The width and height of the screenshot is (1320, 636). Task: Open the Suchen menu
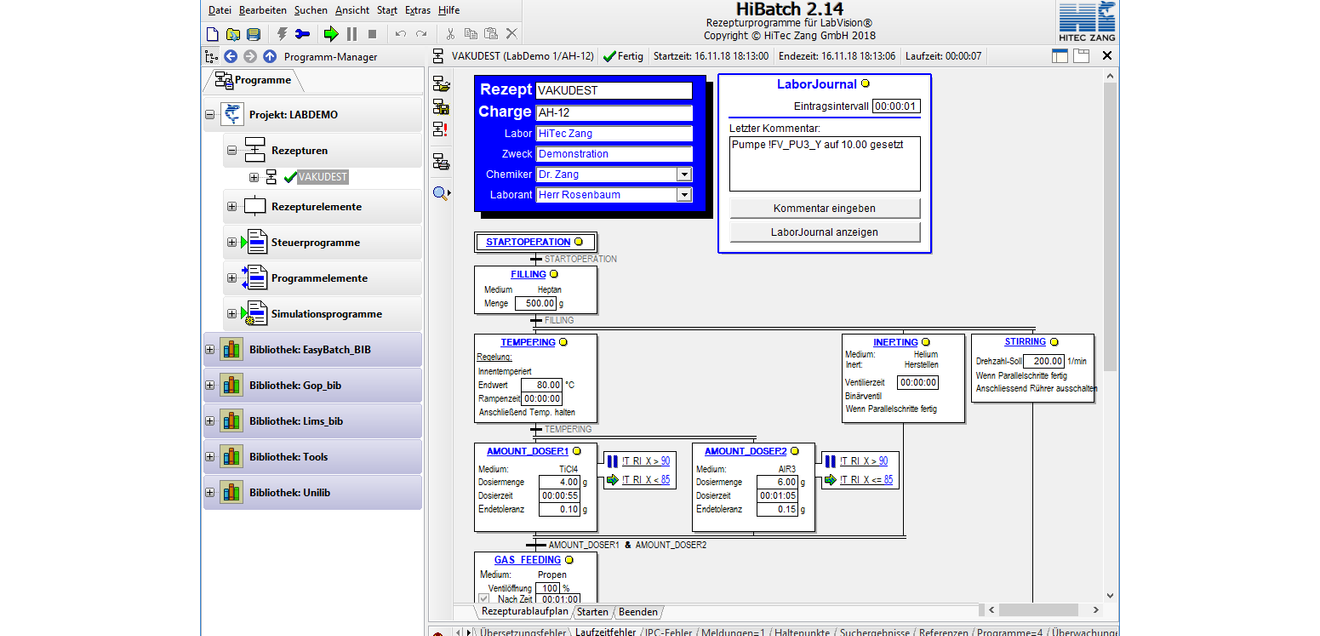point(310,10)
